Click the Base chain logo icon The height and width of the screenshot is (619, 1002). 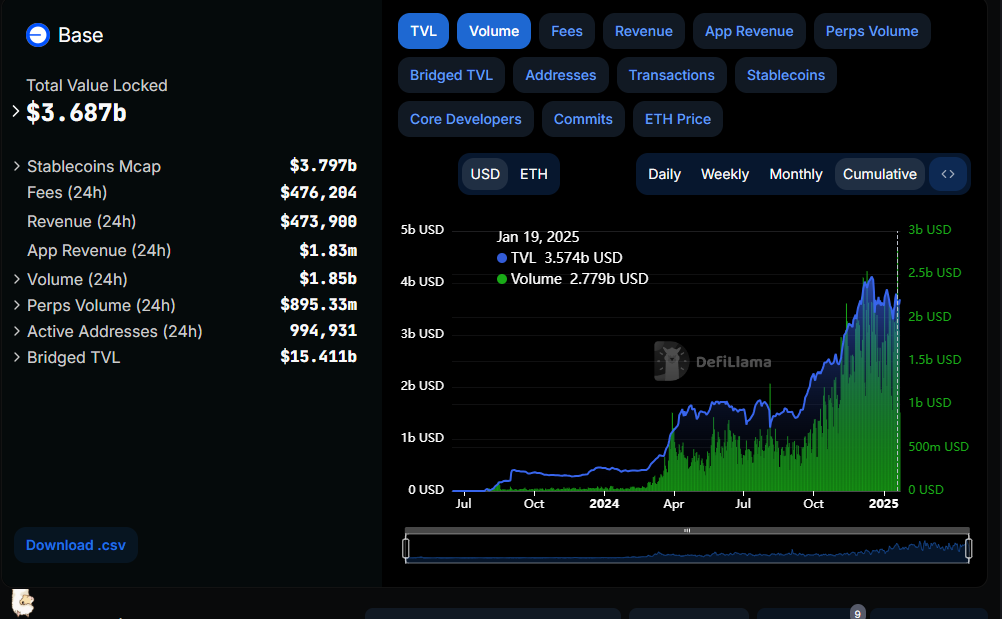coord(38,35)
